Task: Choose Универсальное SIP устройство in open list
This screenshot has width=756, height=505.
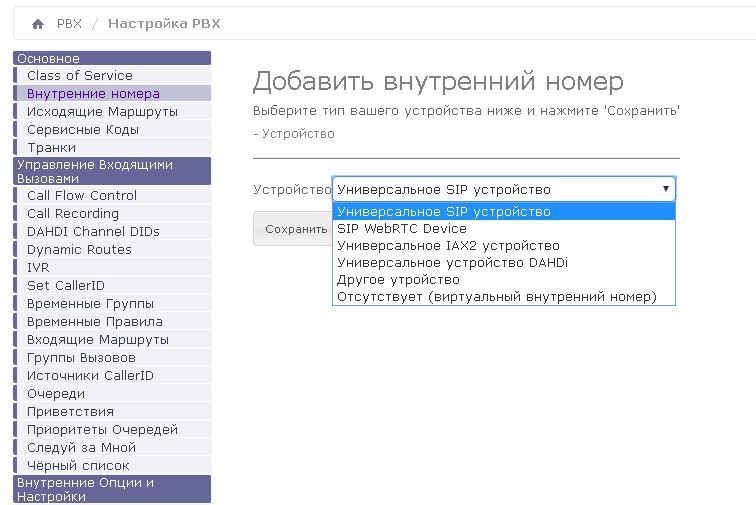Action: point(504,211)
